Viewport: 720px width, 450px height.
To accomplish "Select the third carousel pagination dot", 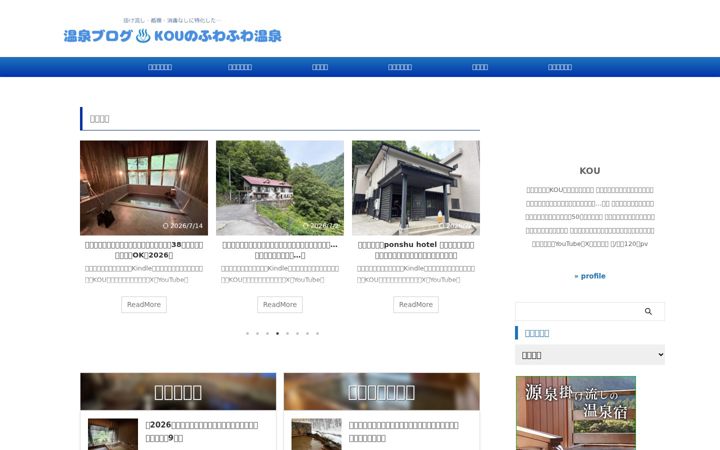I will tap(268, 333).
